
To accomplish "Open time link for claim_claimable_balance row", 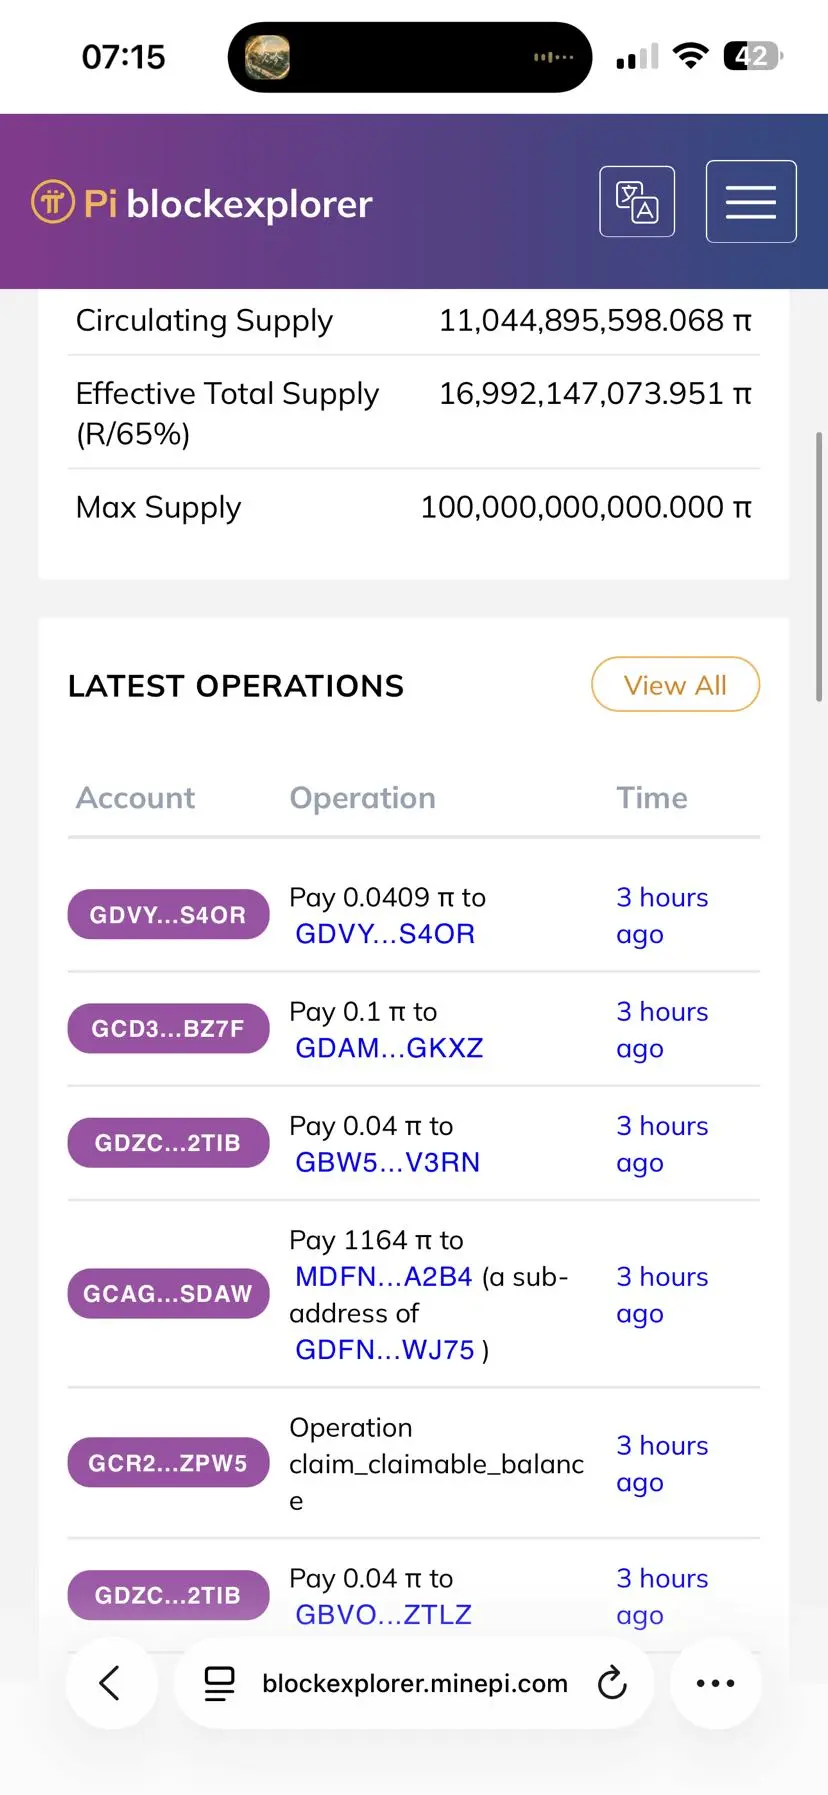I will [x=662, y=1463].
